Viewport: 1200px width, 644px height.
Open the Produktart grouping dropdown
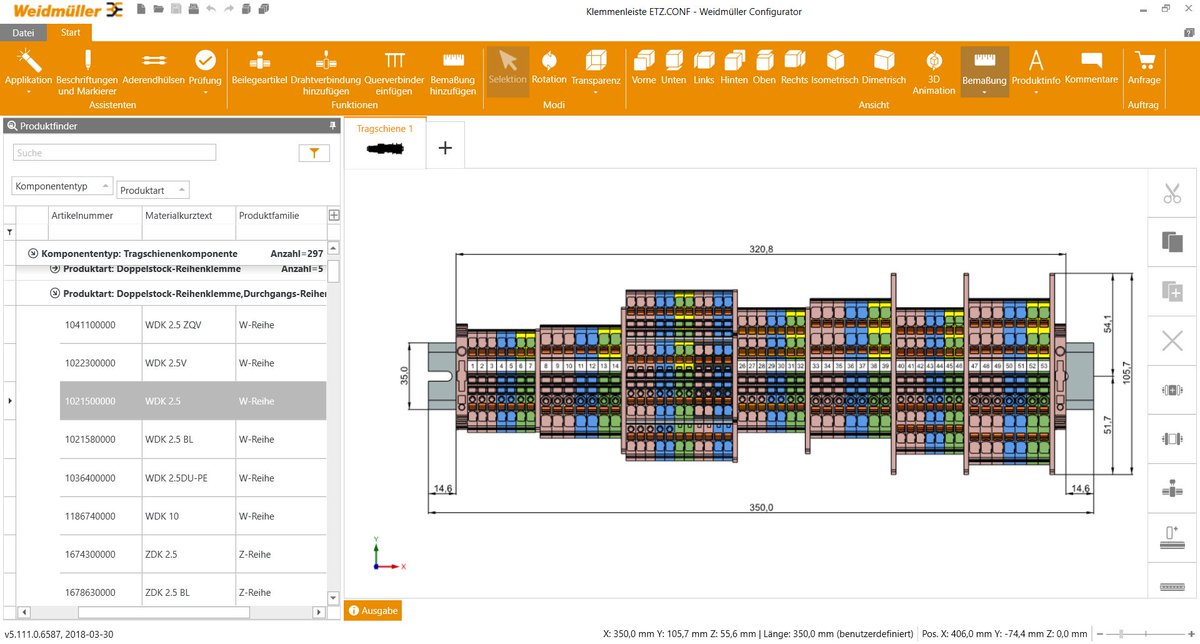[x=153, y=190]
